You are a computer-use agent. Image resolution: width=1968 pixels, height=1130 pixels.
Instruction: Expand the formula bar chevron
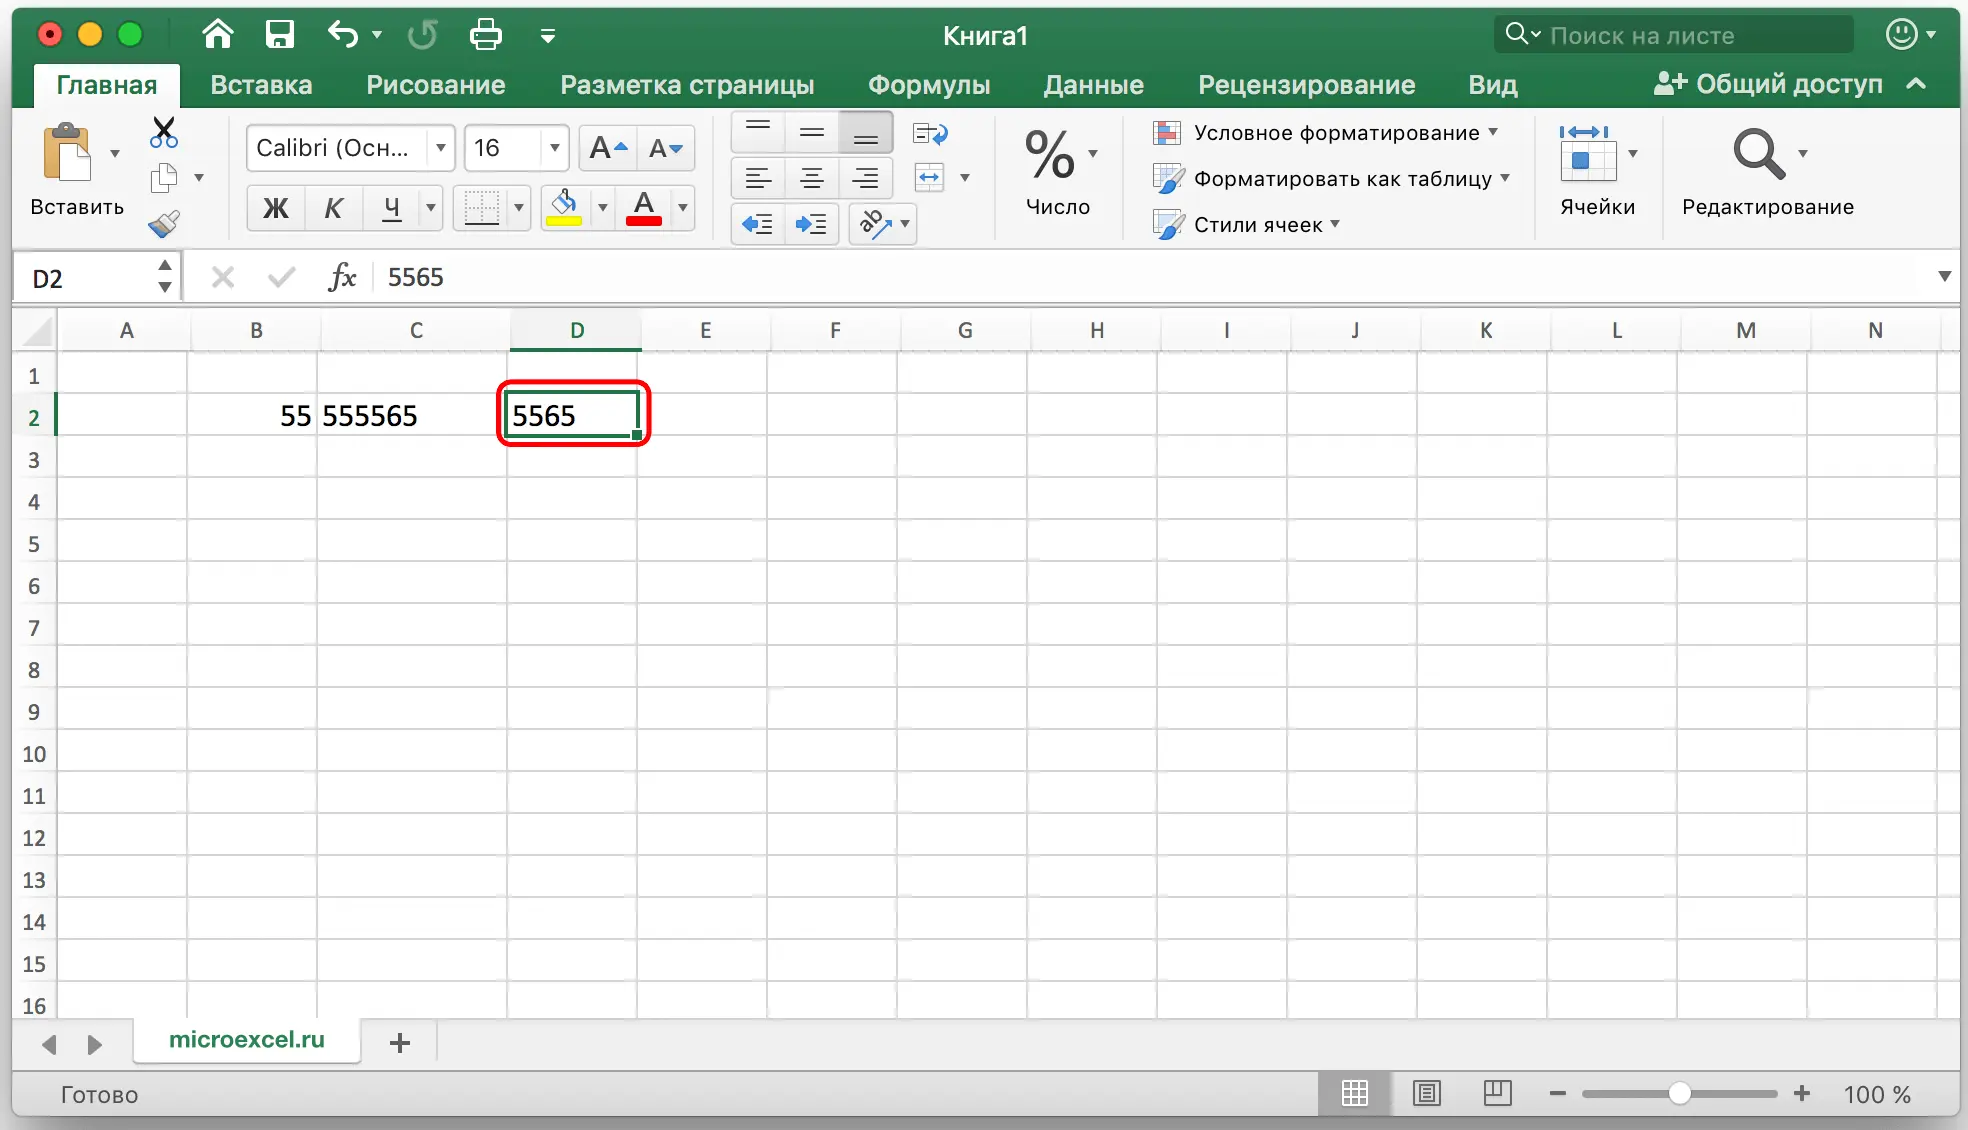[x=1944, y=277]
